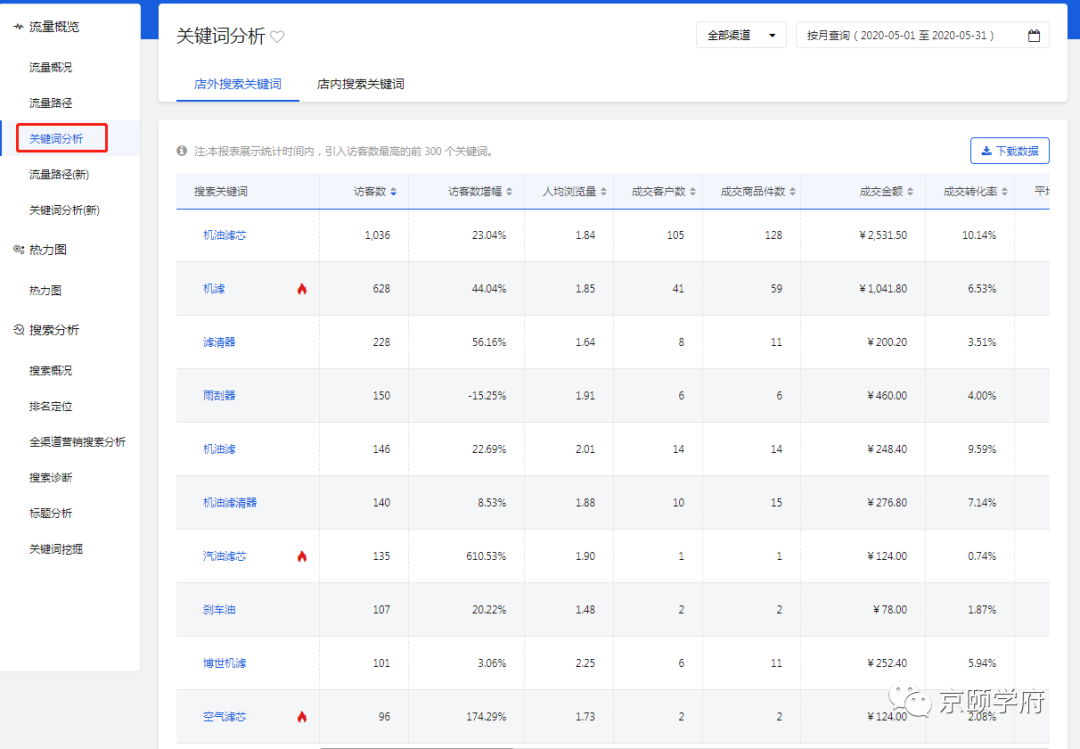Open the keyword link 博世机滤

225,663
